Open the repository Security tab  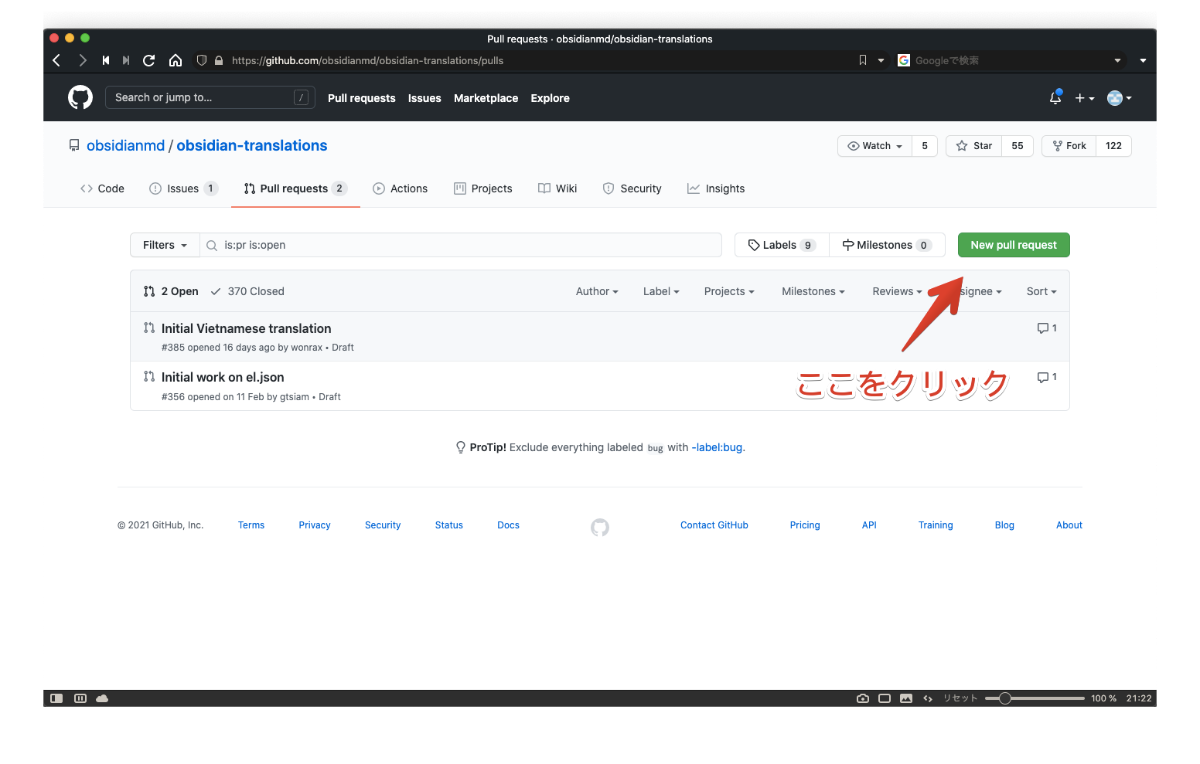coord(632,188)
